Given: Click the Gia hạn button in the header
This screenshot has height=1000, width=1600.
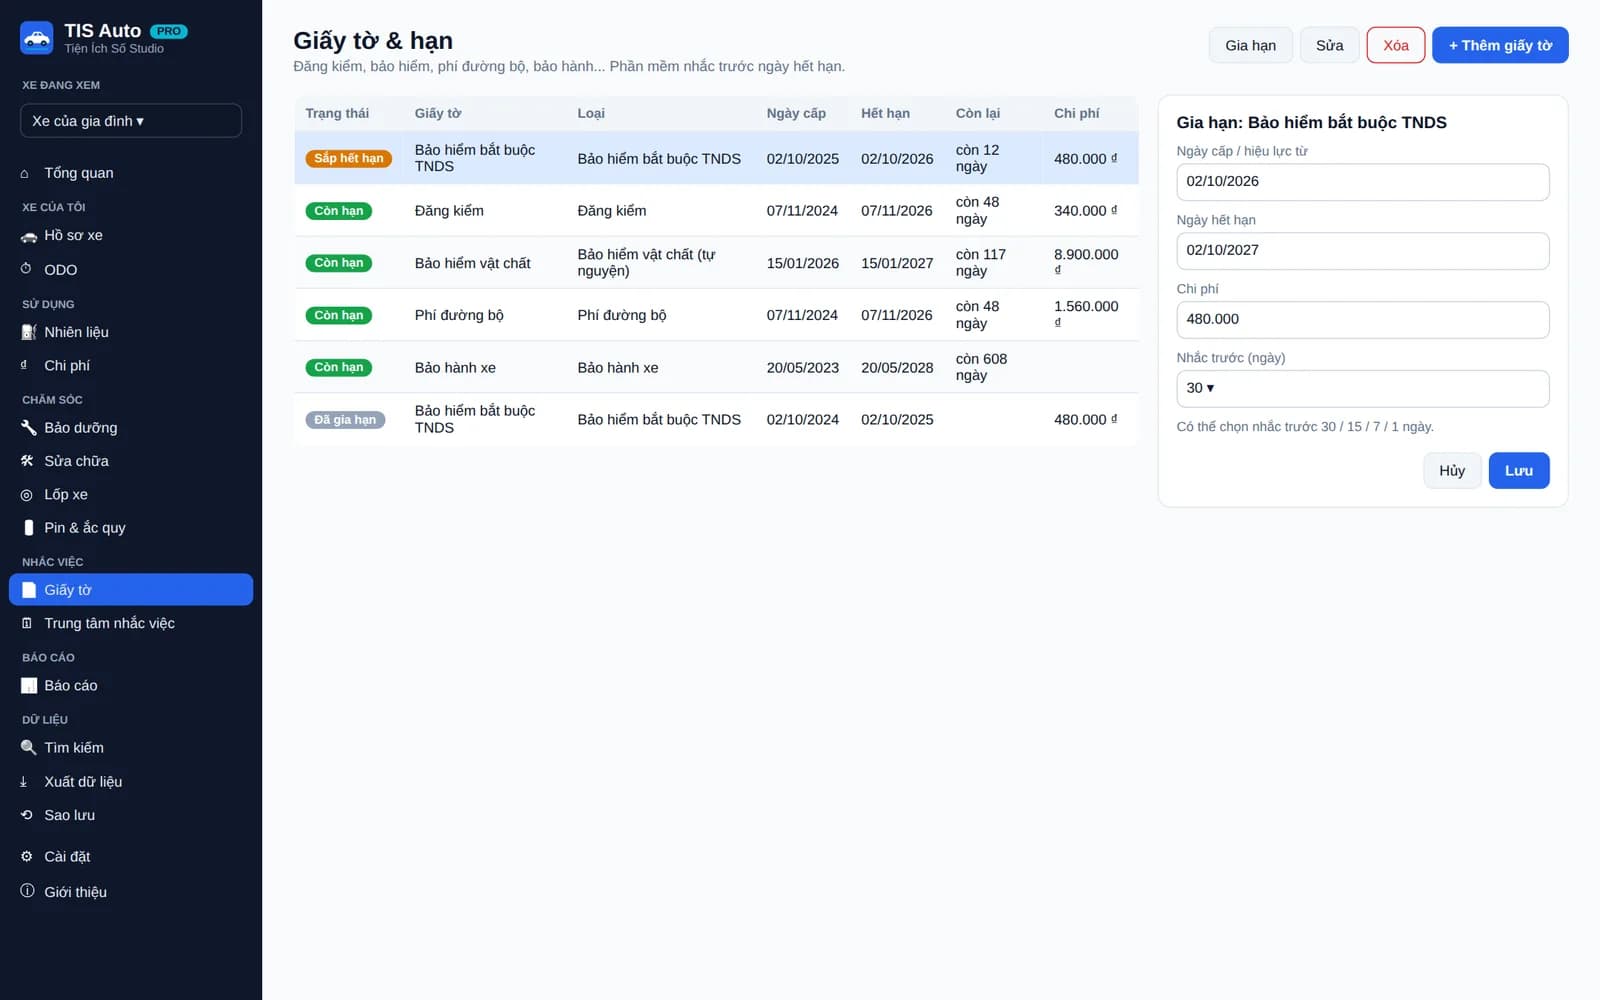Looking at the screenshot, I should click(1250, 45).
